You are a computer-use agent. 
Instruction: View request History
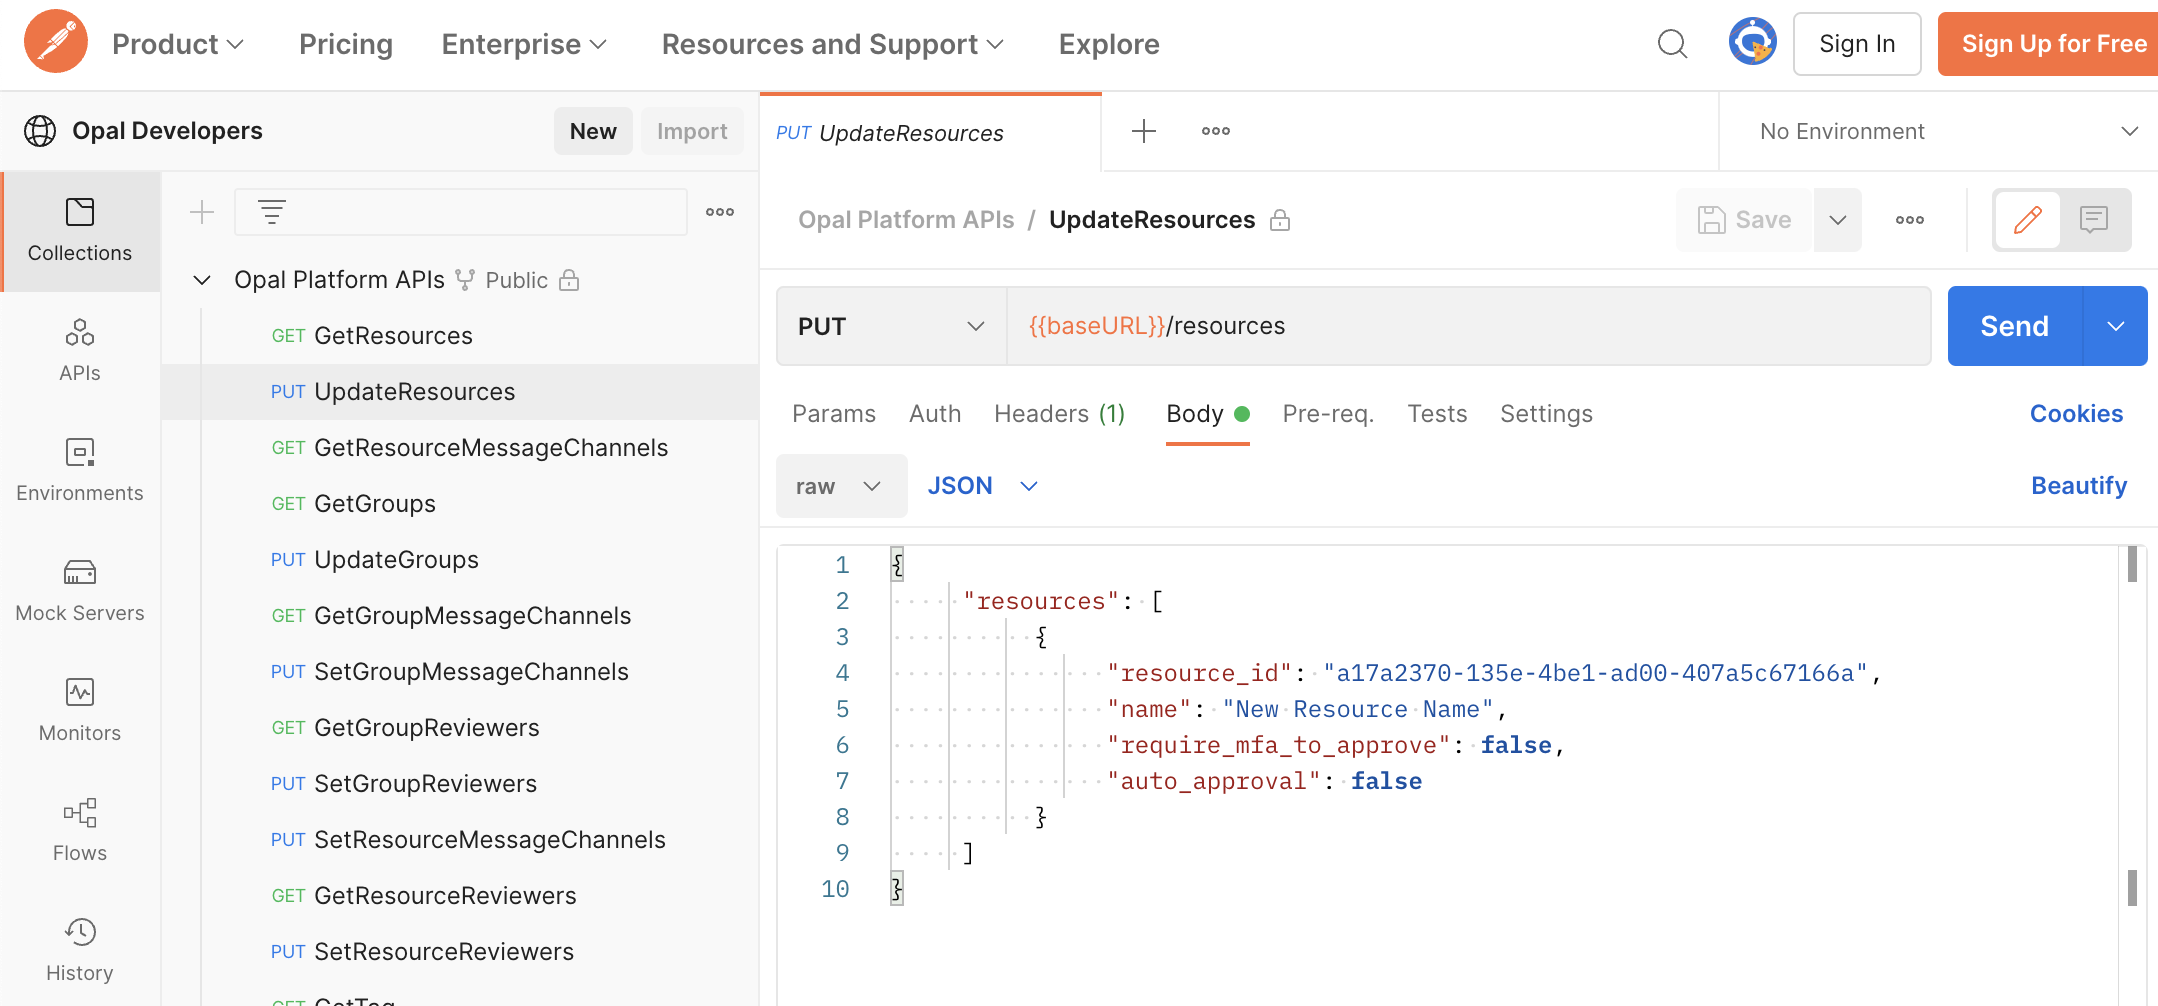point(80,950)
